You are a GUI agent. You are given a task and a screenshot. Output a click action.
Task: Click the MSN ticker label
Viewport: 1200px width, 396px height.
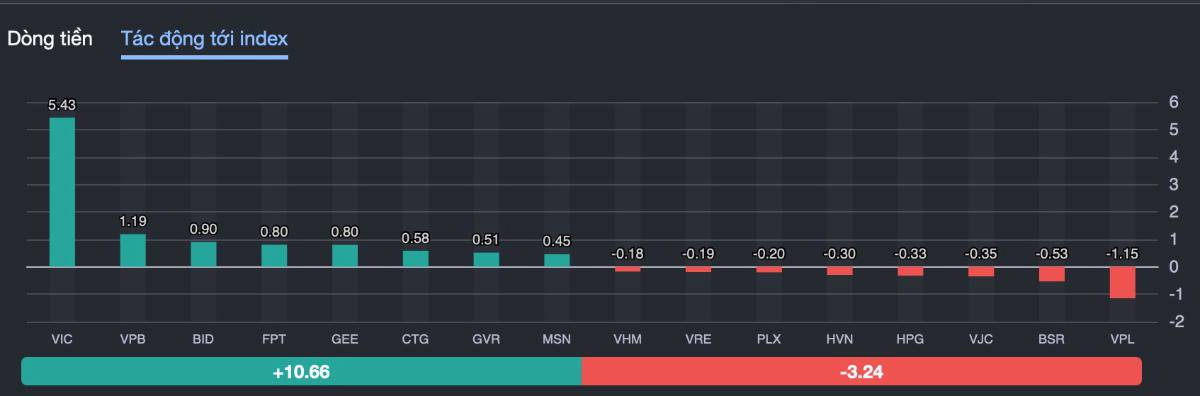click(x=557, y=340)
